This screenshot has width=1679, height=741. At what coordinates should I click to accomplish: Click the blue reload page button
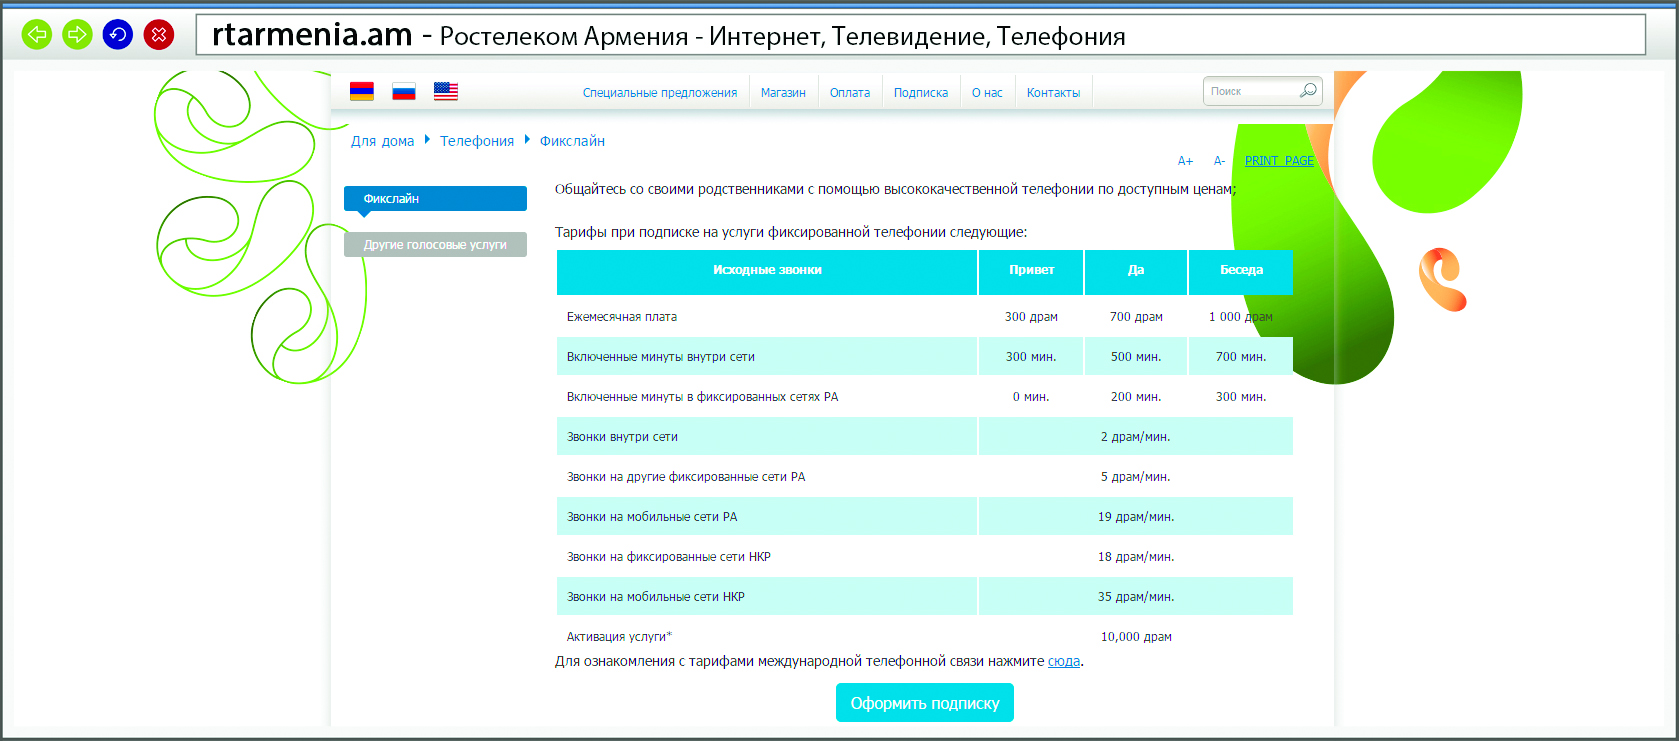point(118,35)
